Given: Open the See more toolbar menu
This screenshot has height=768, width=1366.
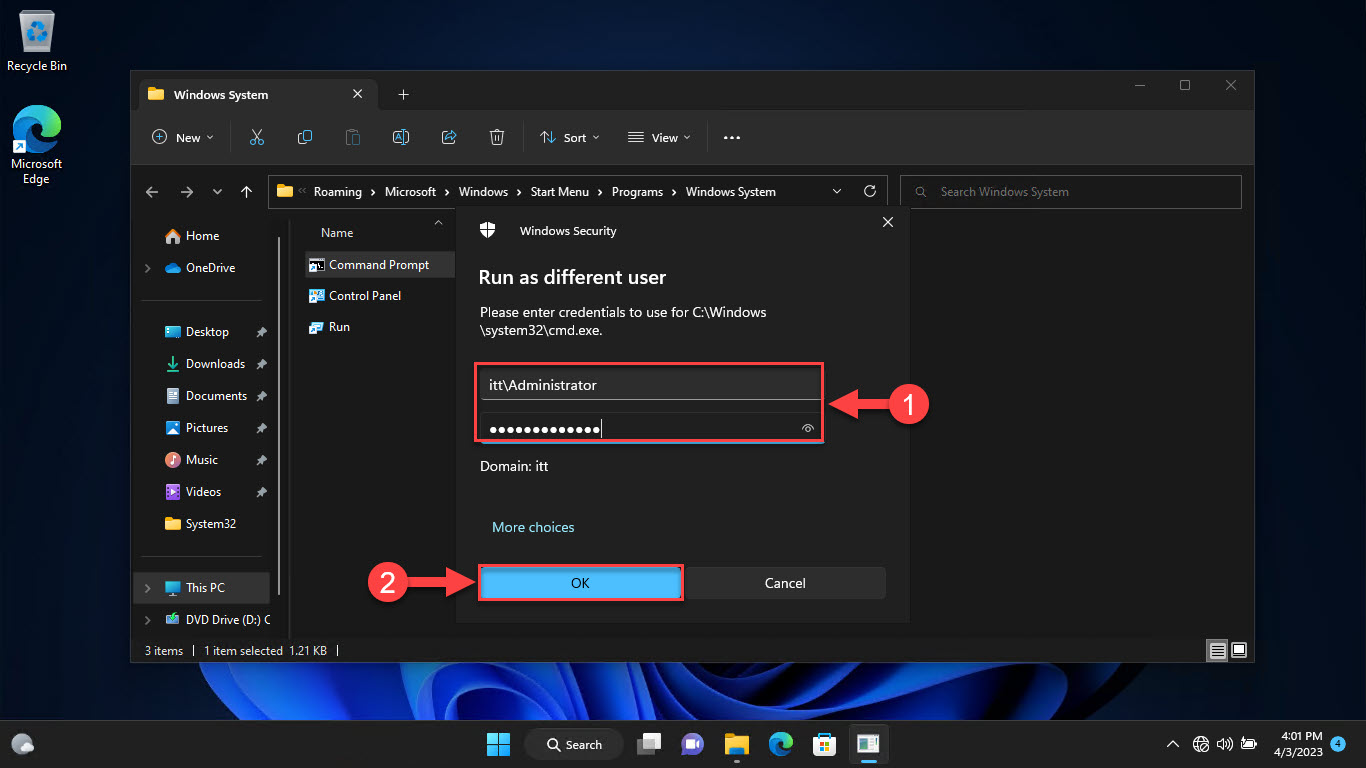Looking at the screenshot, I should pyautogui.click(x=731, y=137).
